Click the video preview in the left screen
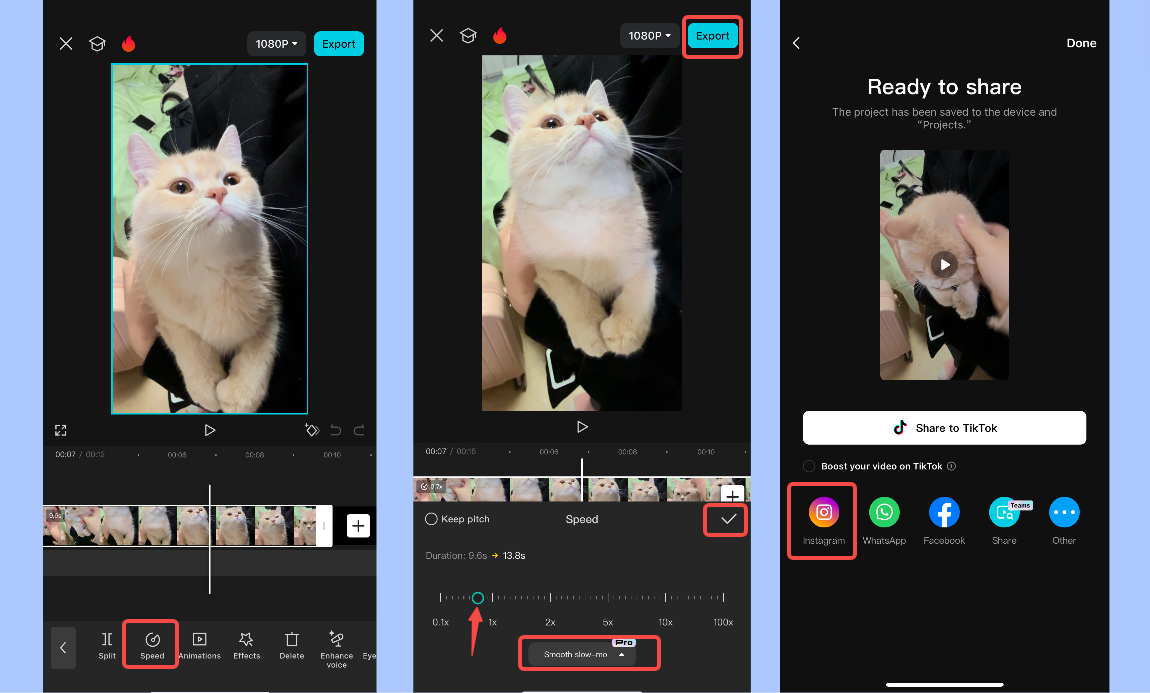The width and height of the screenshot is (1150, 693). click(209, 238)
